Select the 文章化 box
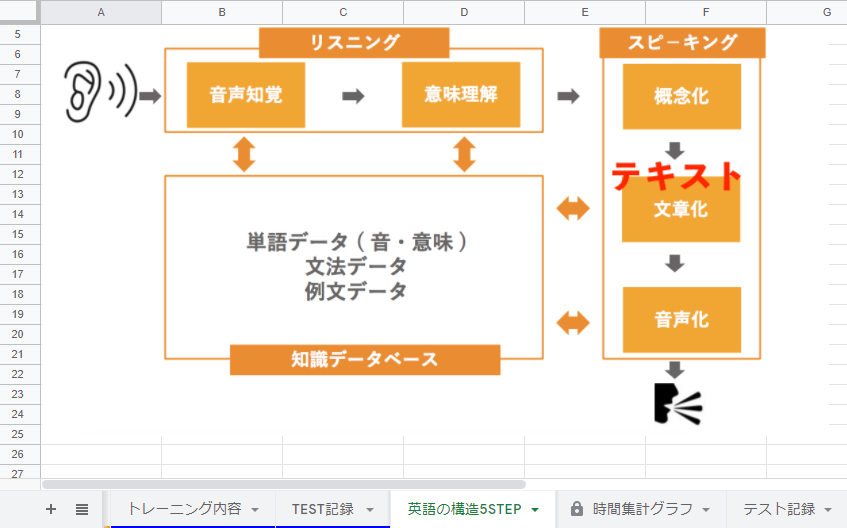This screenshot has height=528, width=847. (681, 209)
